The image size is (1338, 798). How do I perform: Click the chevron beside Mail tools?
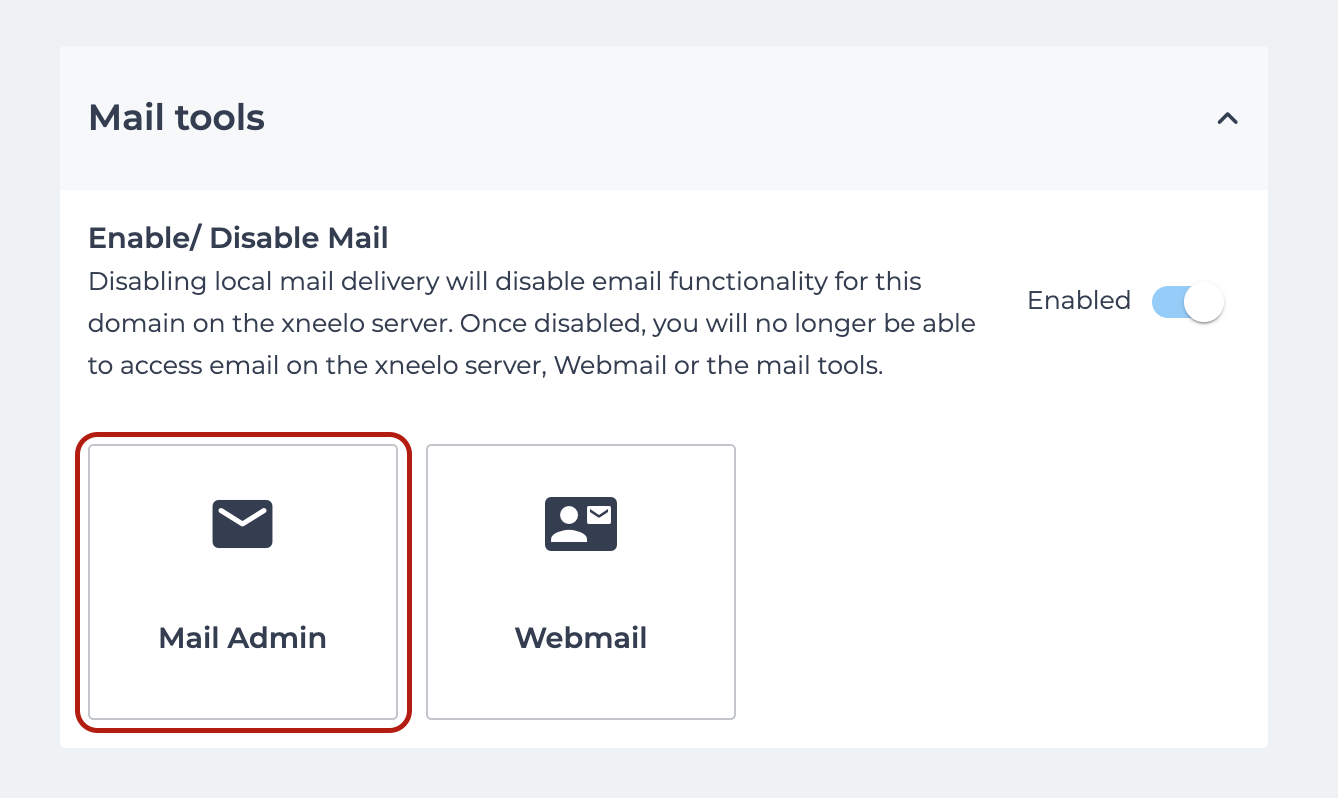[x=1227, y=118]
